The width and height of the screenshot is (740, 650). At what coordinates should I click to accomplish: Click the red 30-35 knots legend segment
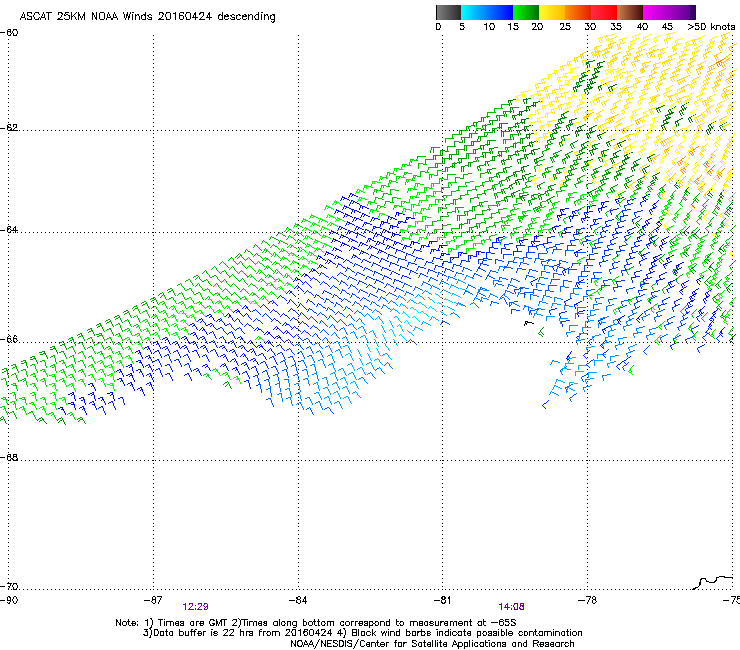(604, 12)
